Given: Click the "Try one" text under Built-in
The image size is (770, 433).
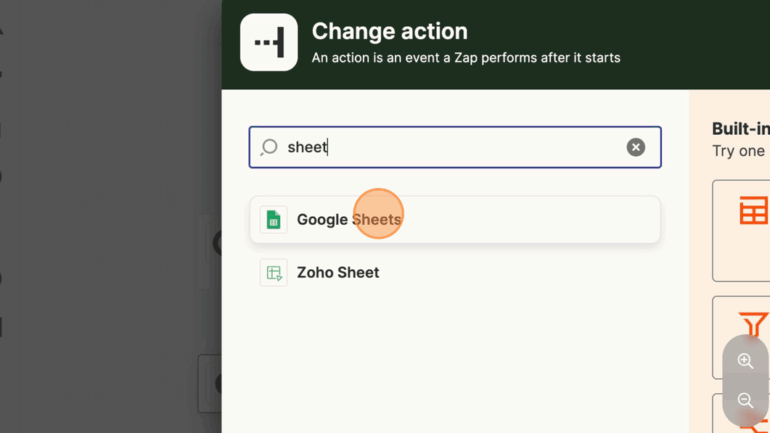Looking at the screenshot, I should point(738,151).
